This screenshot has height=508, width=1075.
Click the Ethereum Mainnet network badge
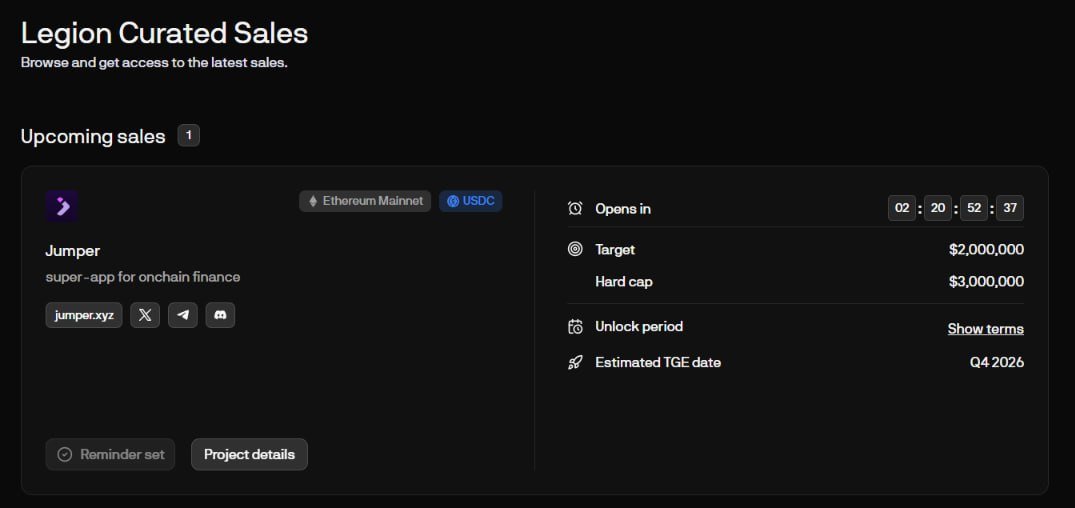click(x=365, y=202)
